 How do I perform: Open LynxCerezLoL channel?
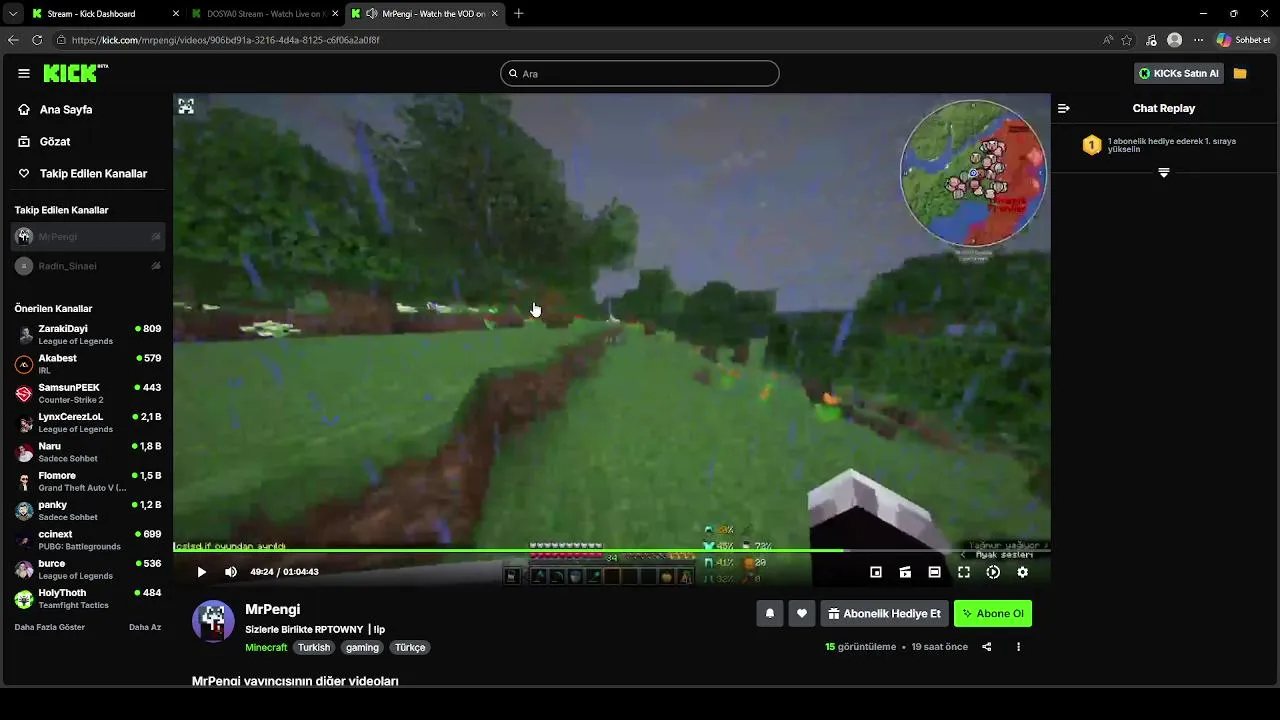88,423
